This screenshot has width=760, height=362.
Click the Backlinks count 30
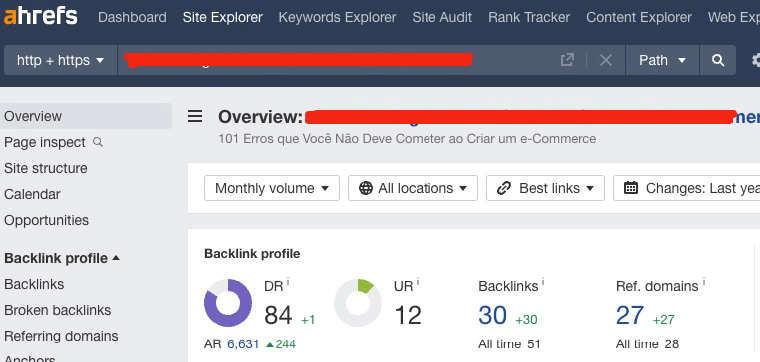492,316
